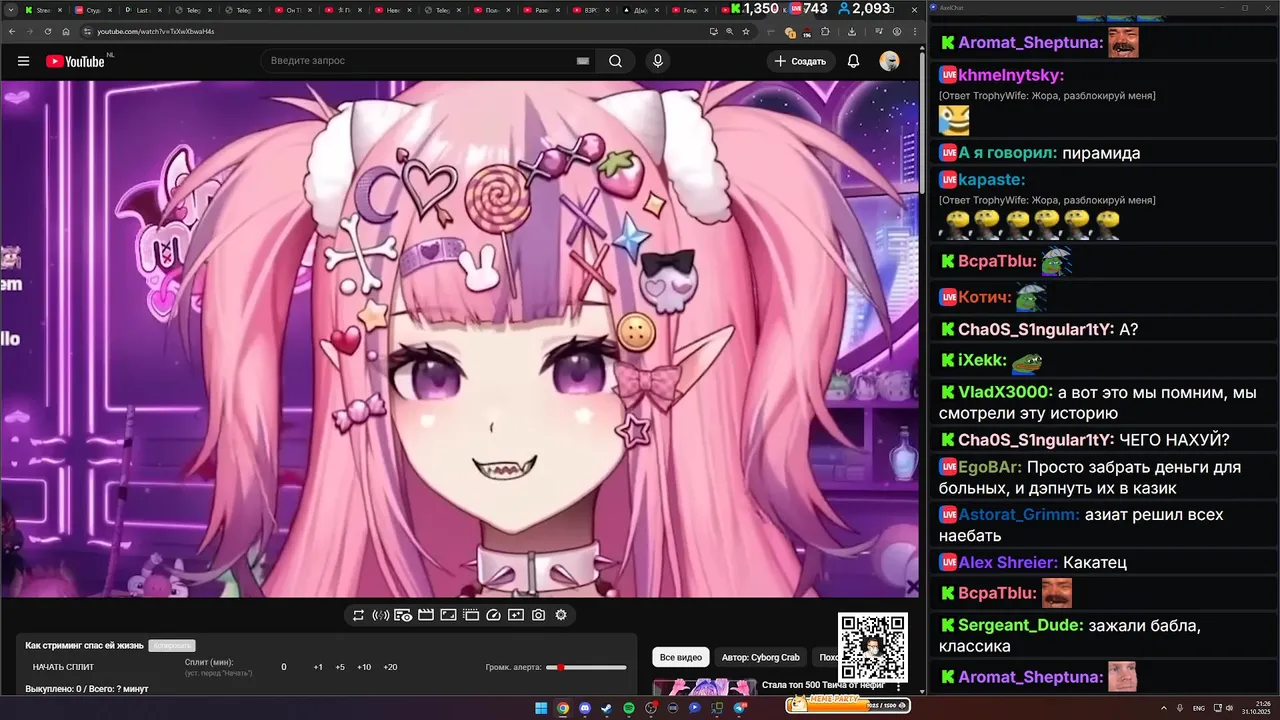1280x720 pixels.
Task: Click the YouTube search magnifier button
Action: pyautogui.click(x=615, y=61)
